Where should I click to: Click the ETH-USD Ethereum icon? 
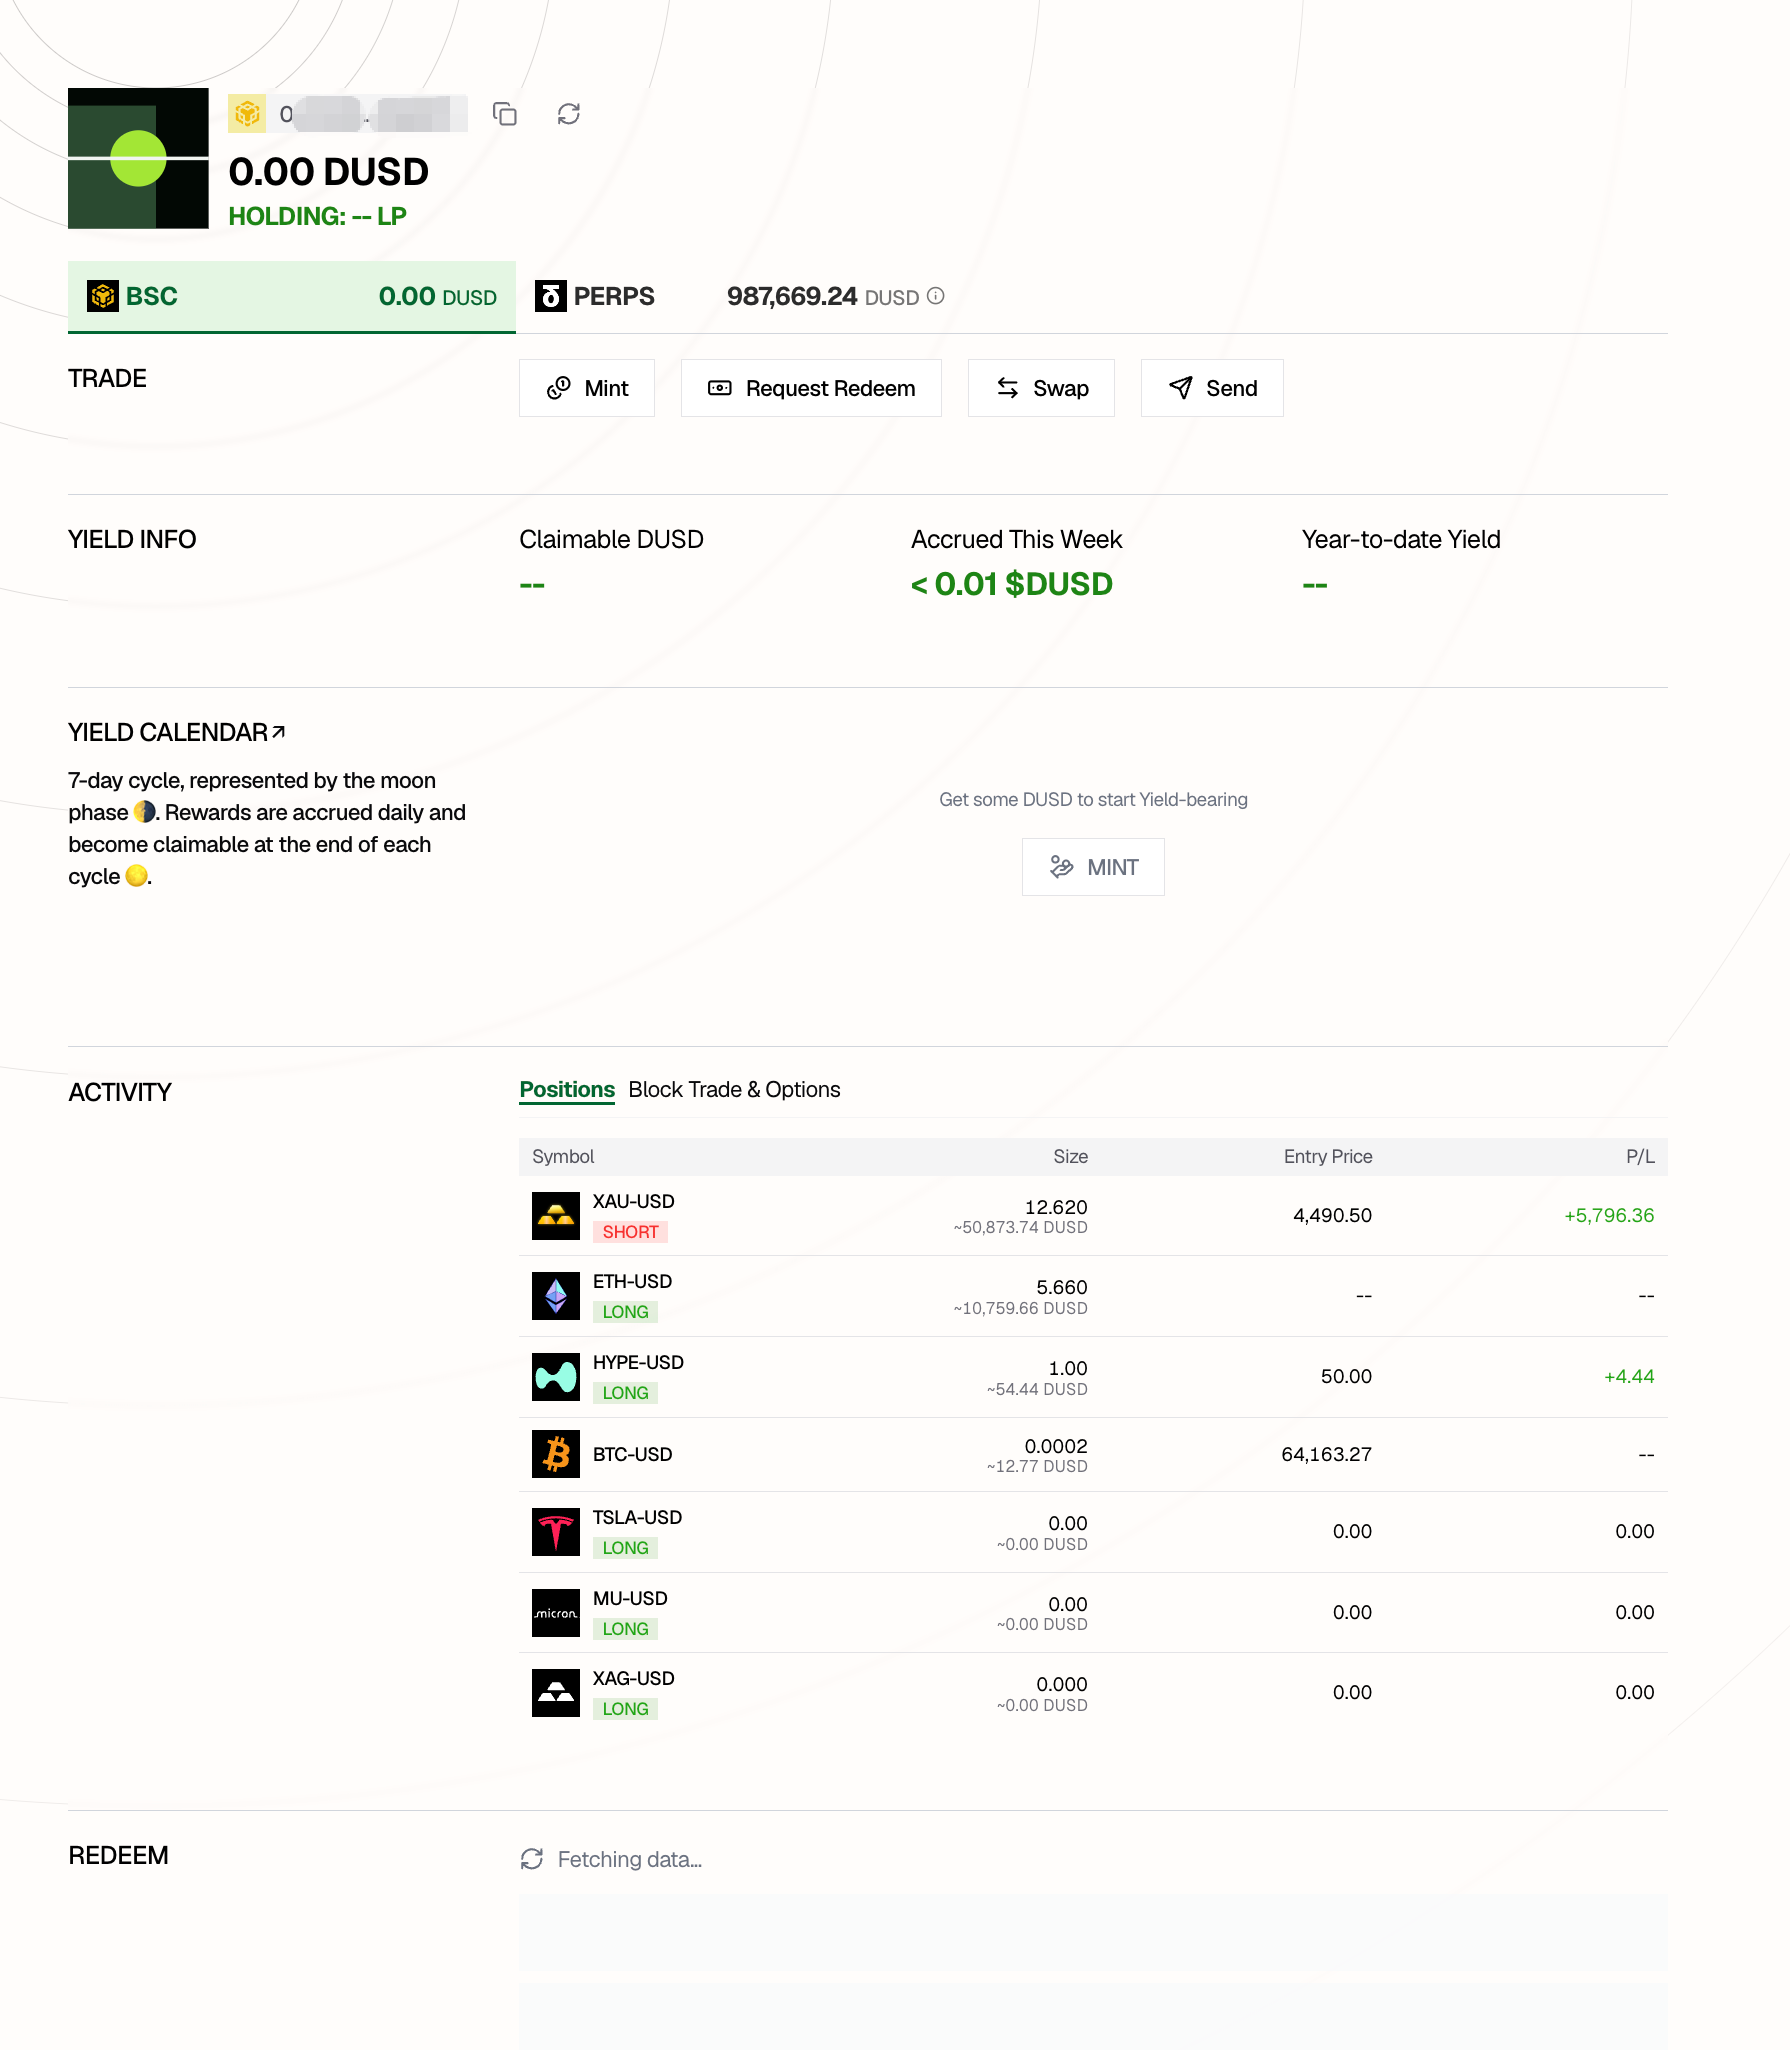point(556,1296)
